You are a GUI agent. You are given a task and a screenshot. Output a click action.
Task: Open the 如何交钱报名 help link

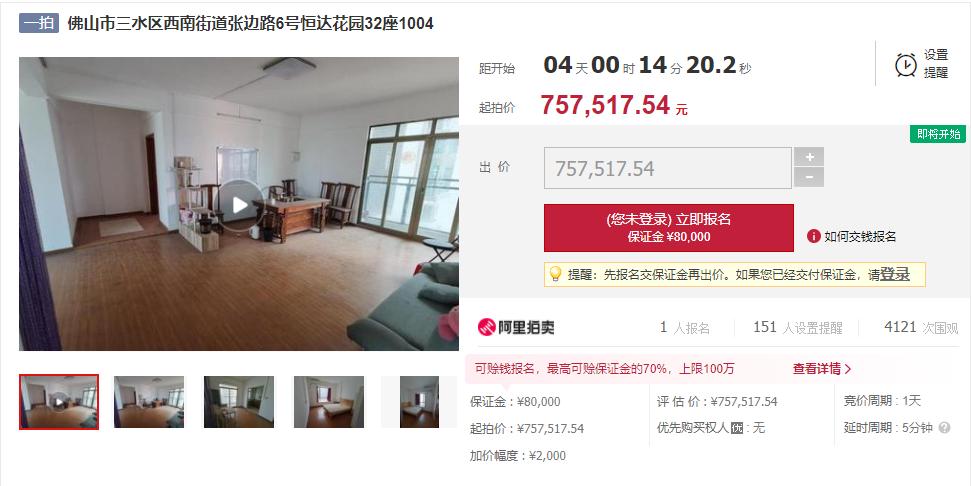tap(860, 236)
